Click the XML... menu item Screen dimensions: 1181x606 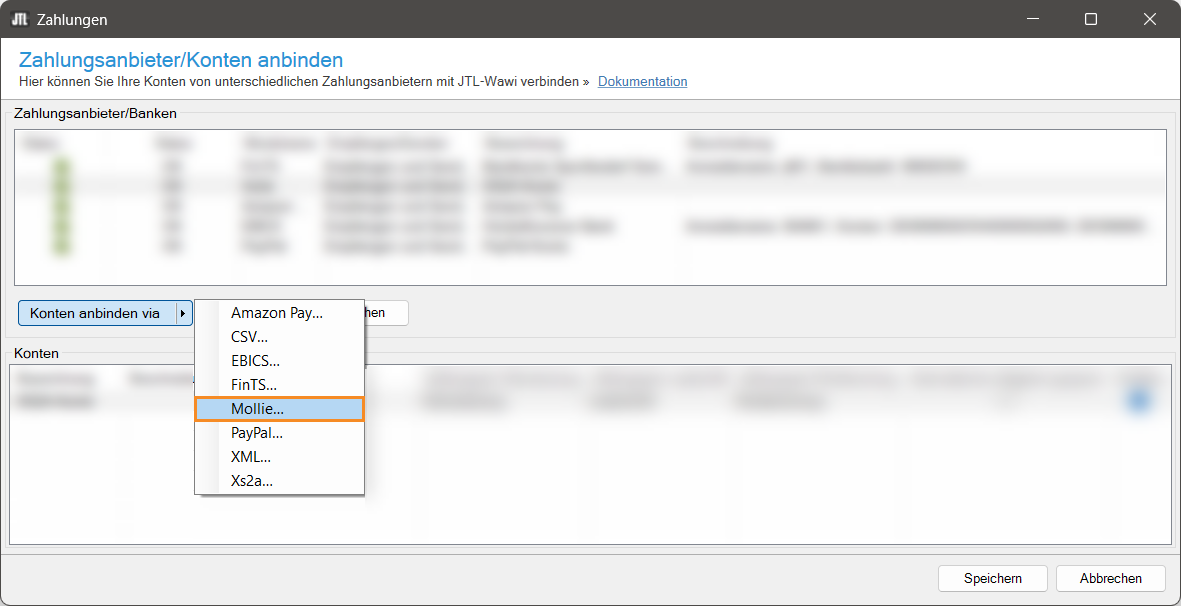(251, 457)
